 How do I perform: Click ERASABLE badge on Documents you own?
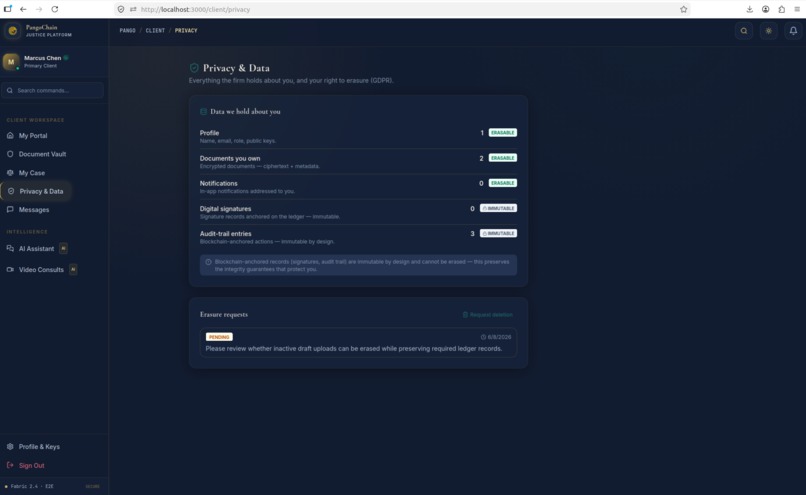click(x=502, y=158)
